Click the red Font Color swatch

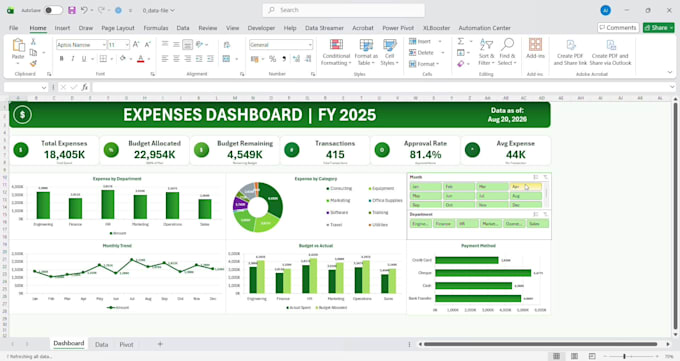click(141, 59)
